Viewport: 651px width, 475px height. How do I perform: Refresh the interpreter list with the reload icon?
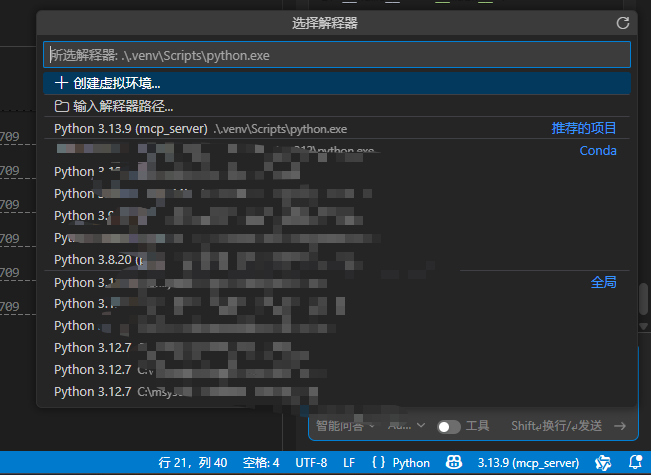623,23
